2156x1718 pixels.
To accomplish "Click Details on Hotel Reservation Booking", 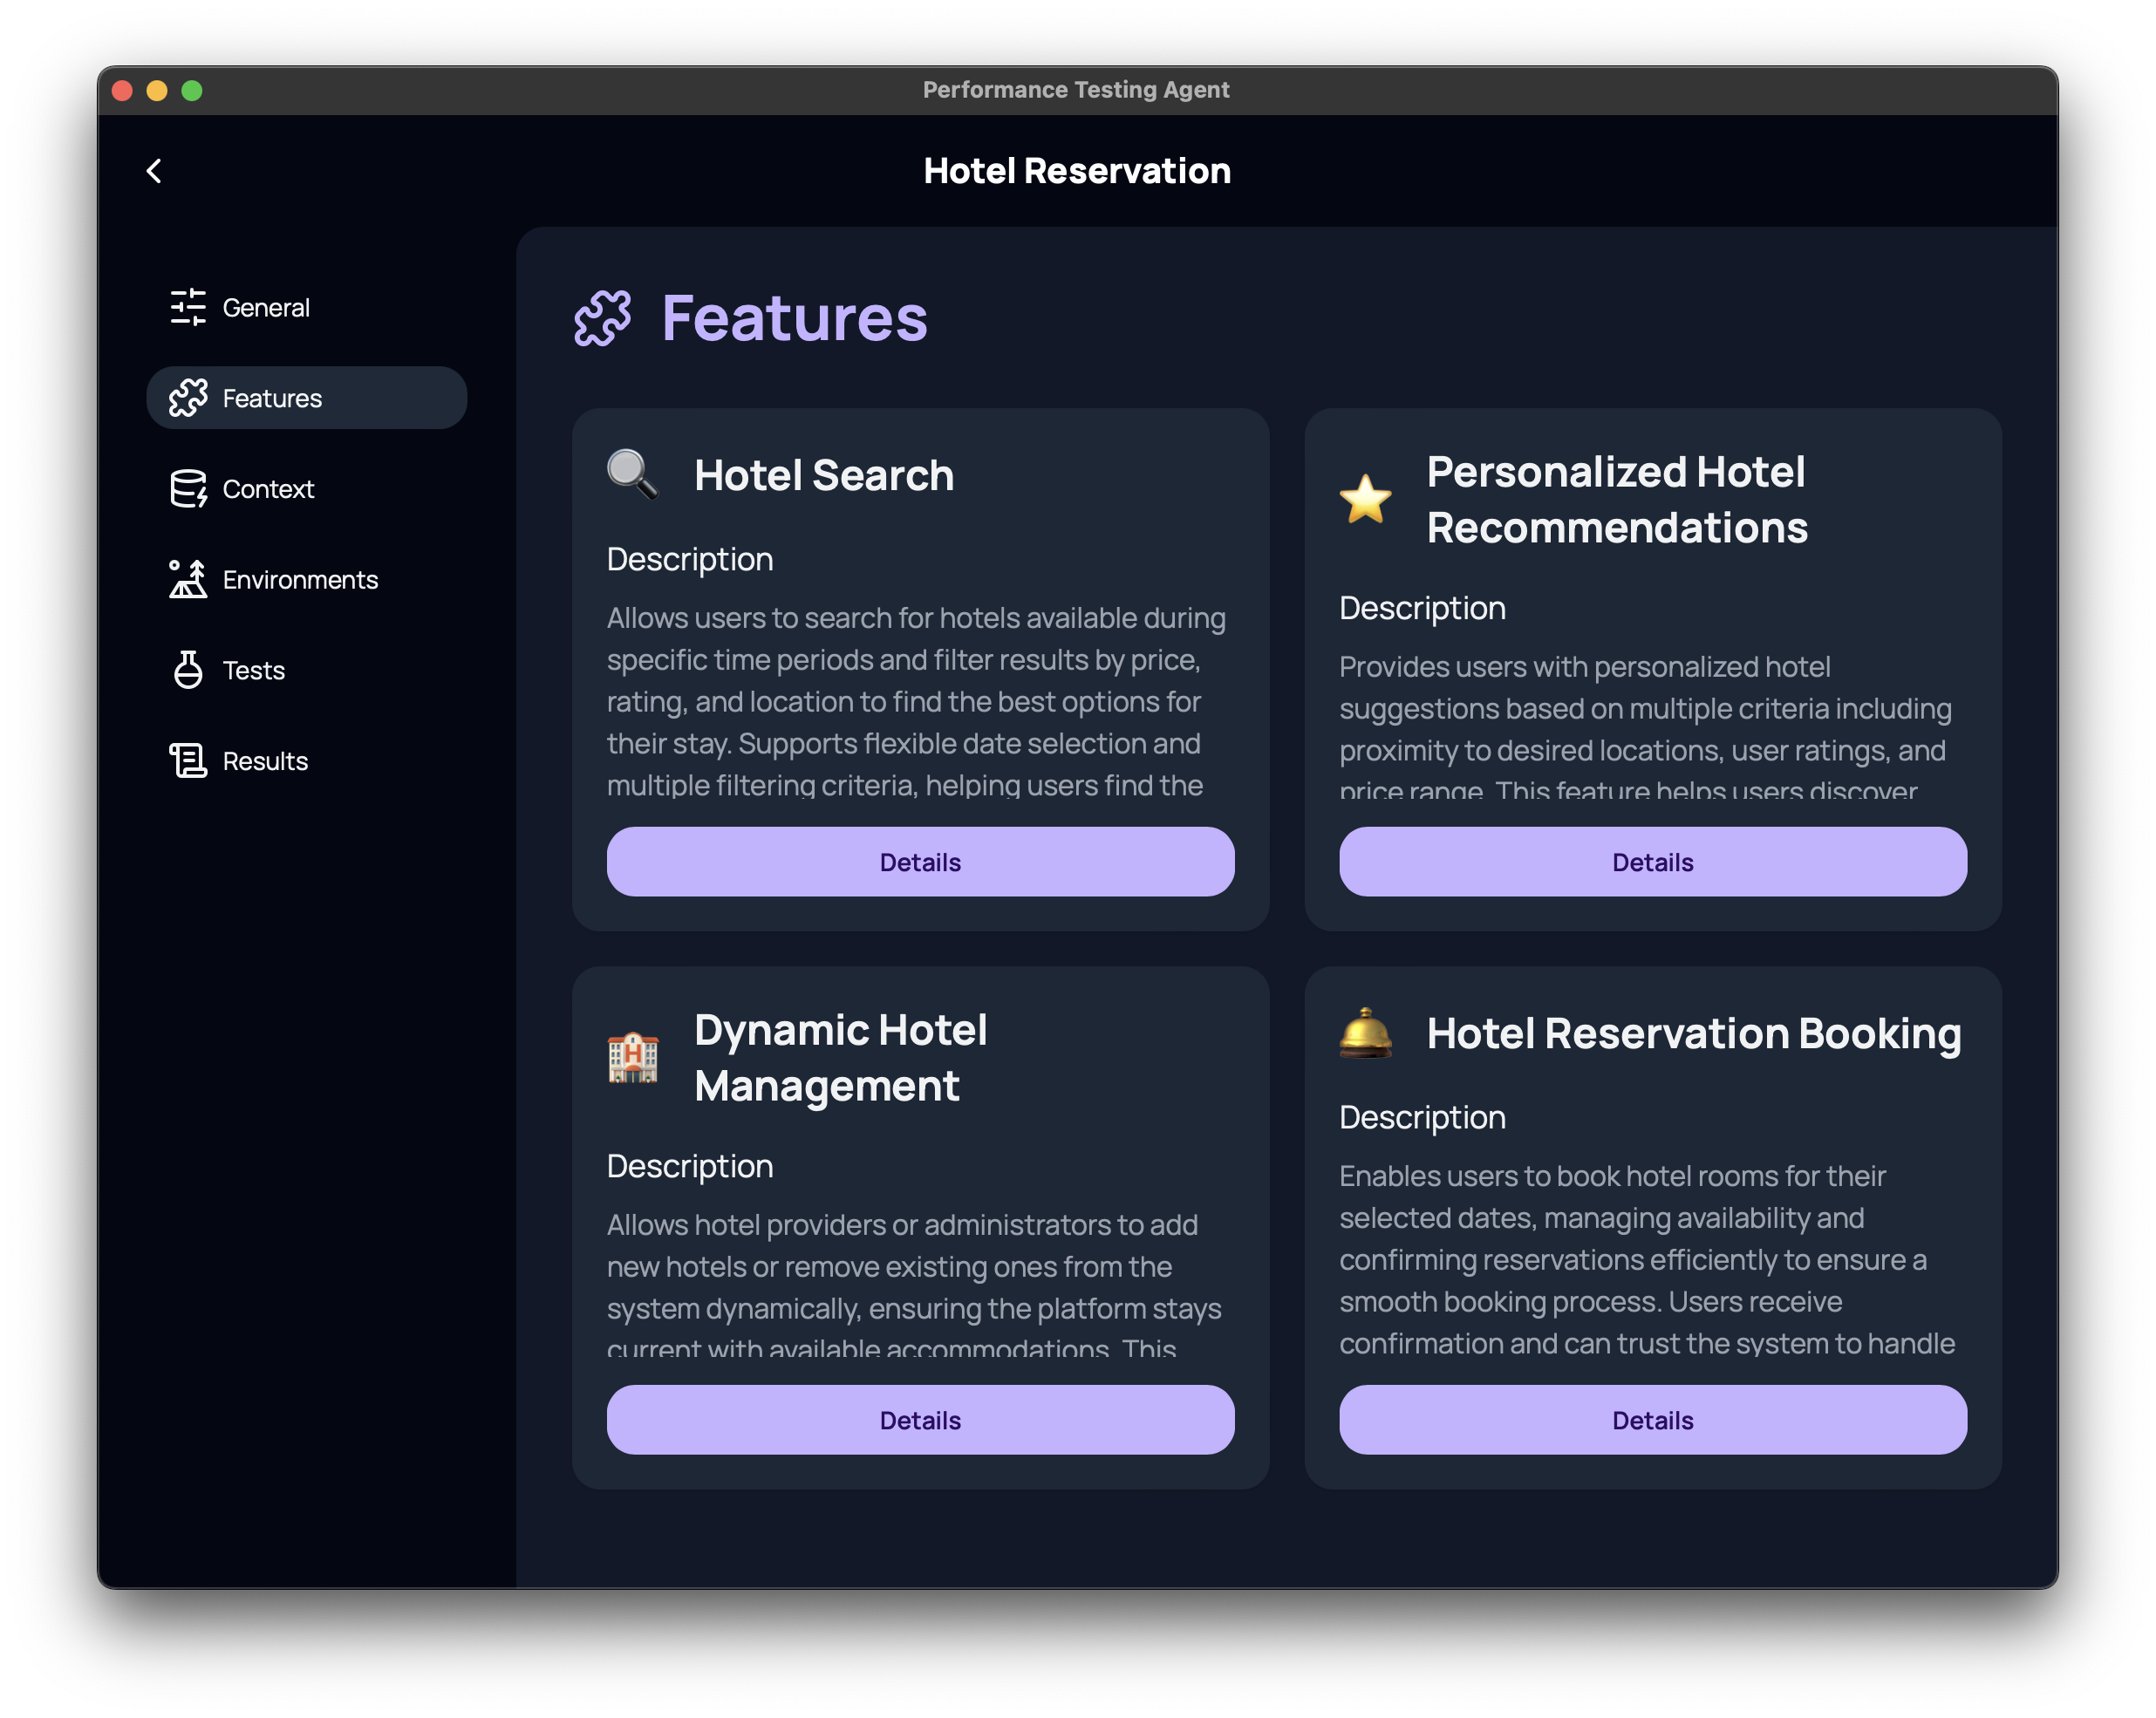I will [x=1652, y=1419].
